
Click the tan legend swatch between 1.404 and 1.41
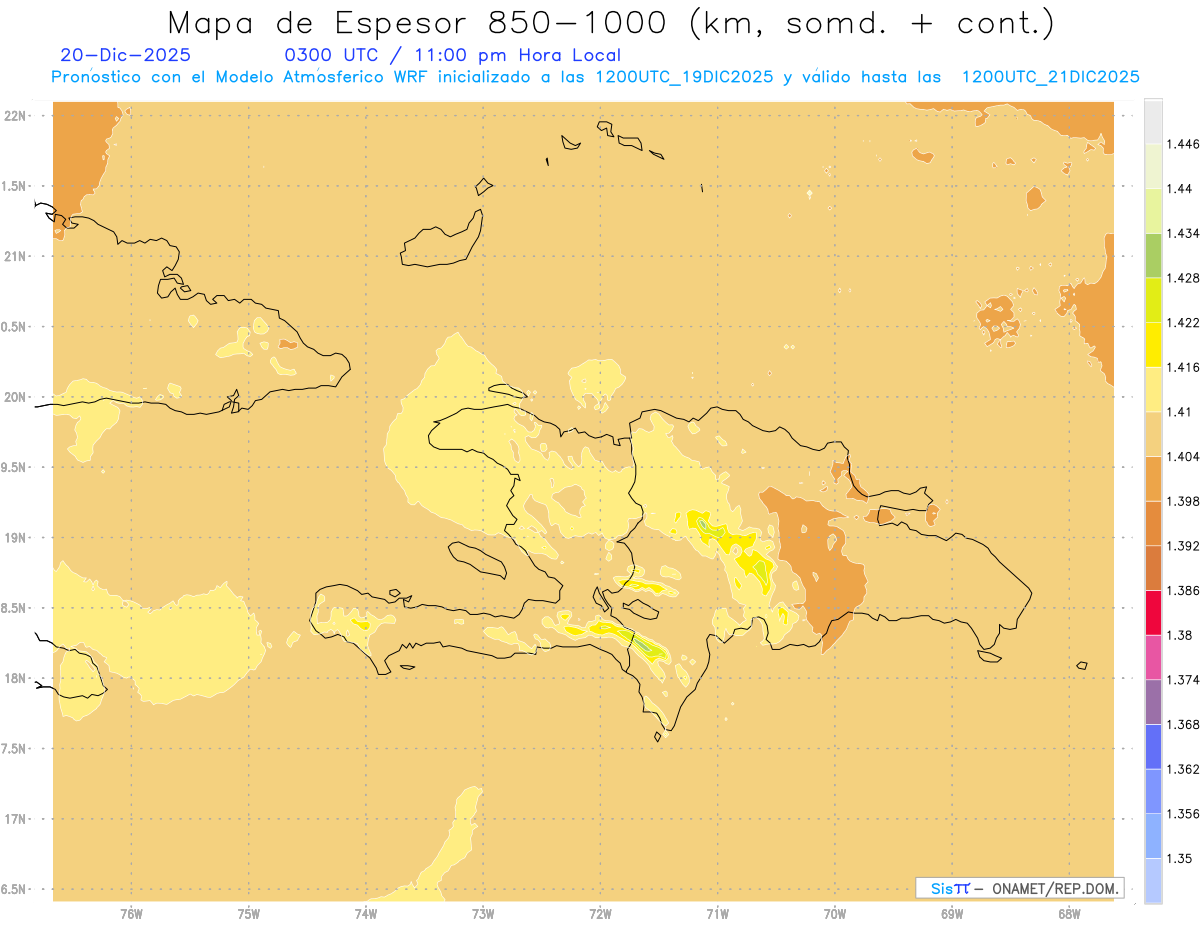1153,433
